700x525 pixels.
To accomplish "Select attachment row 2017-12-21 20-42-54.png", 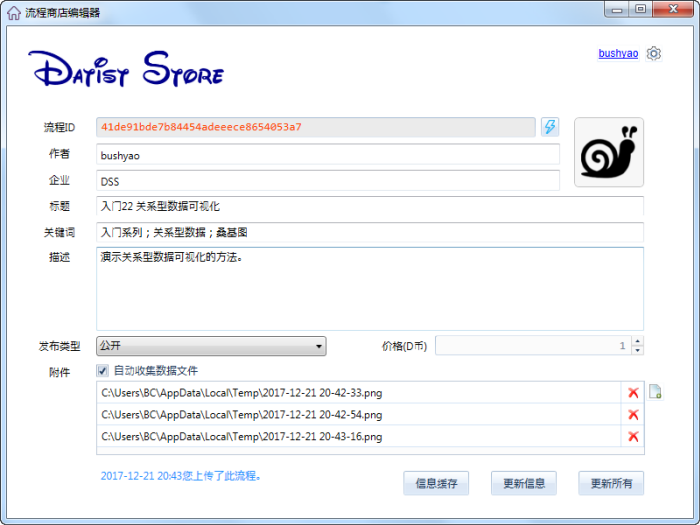I will [358, 415].
